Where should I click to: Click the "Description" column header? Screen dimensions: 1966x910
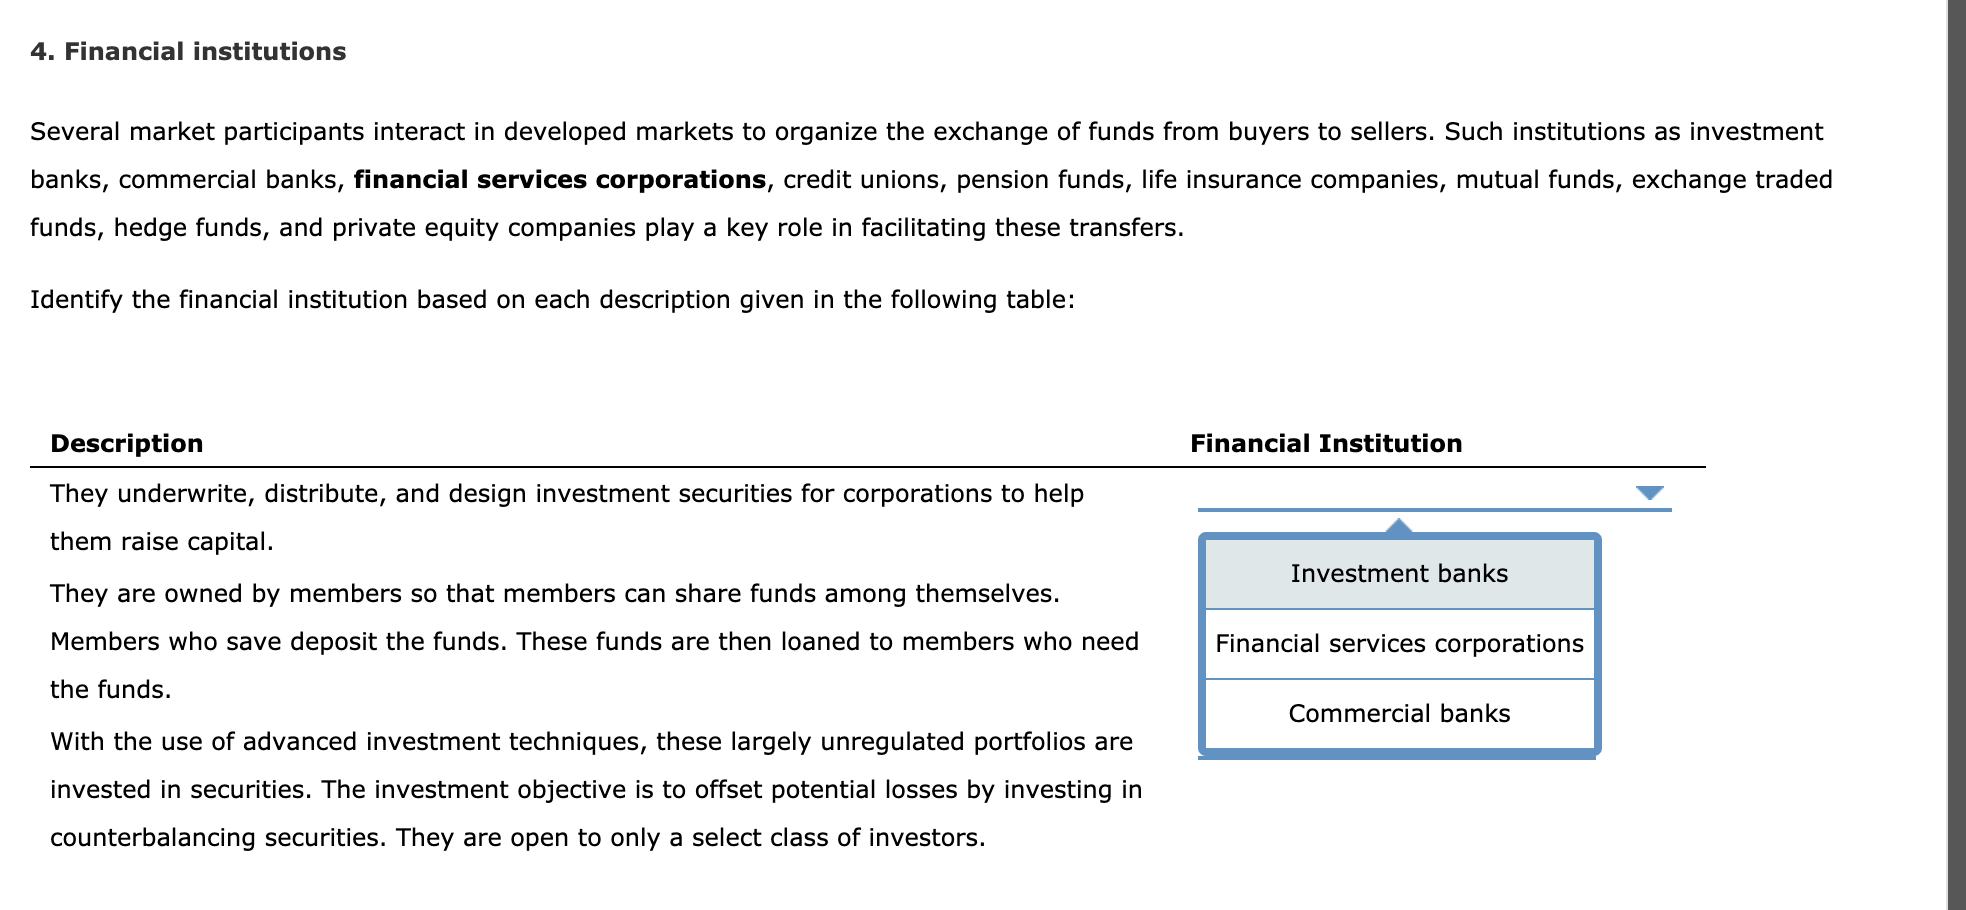pos(126,443)
